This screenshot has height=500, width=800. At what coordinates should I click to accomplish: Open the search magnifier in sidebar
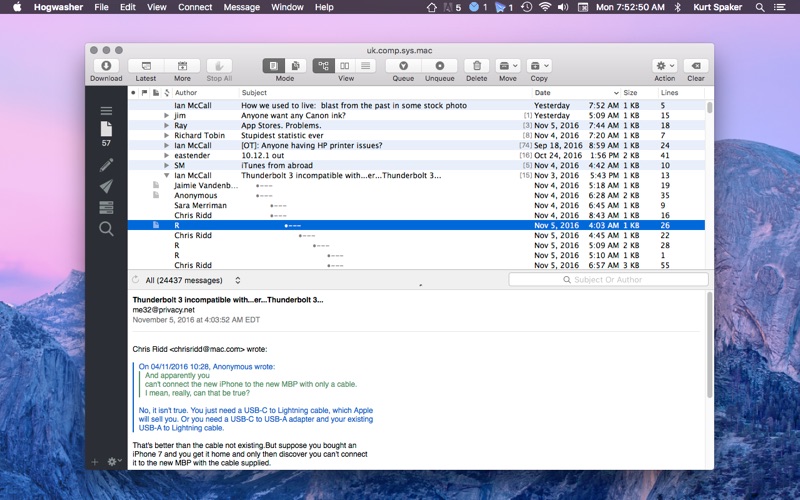click(x=106, y=229)
